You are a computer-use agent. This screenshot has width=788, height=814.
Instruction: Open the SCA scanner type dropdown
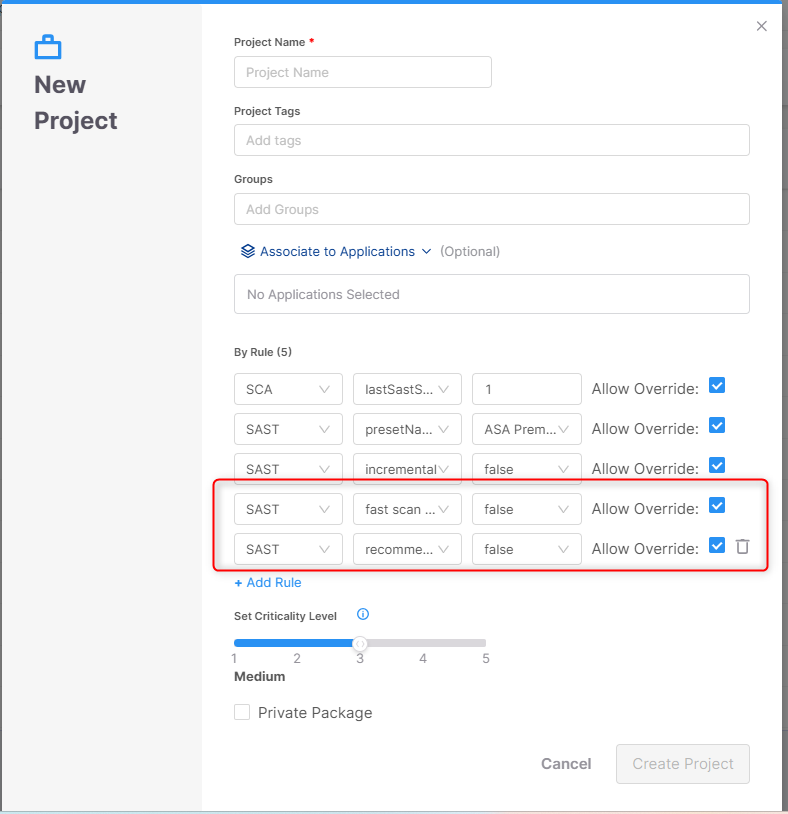coord(288,389)
